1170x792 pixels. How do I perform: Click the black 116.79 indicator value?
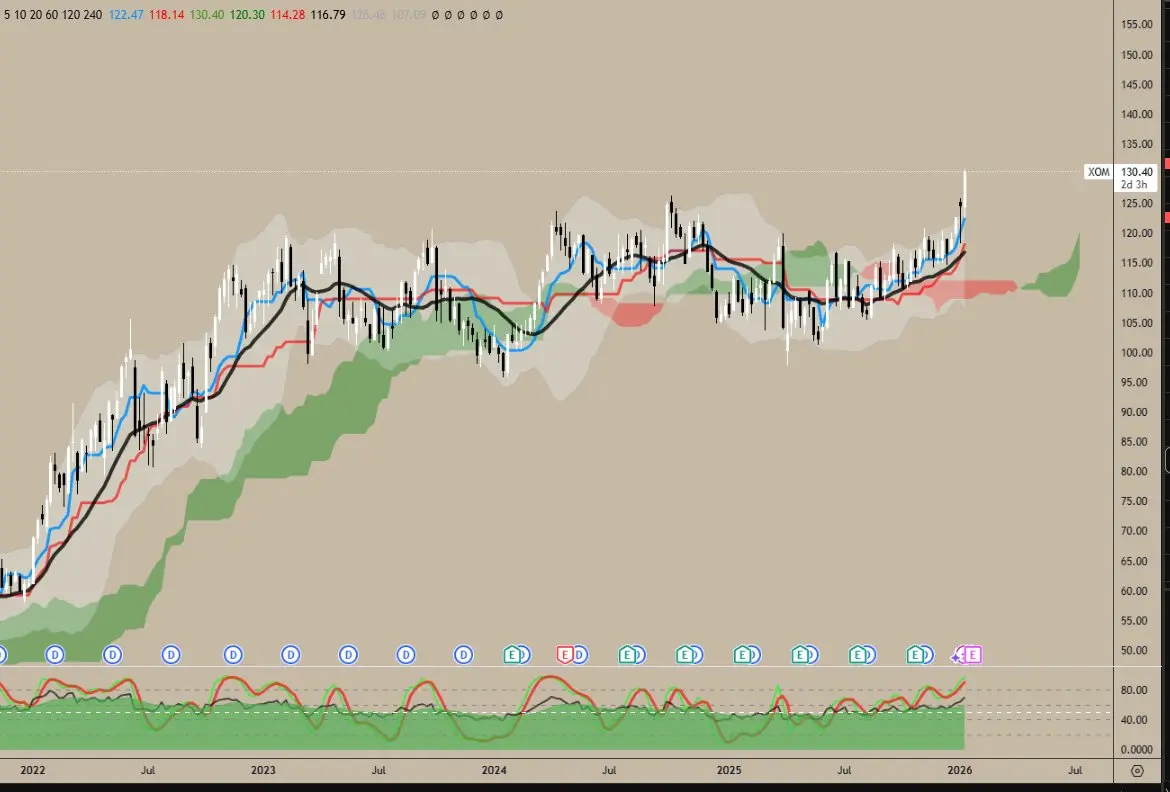328,15
